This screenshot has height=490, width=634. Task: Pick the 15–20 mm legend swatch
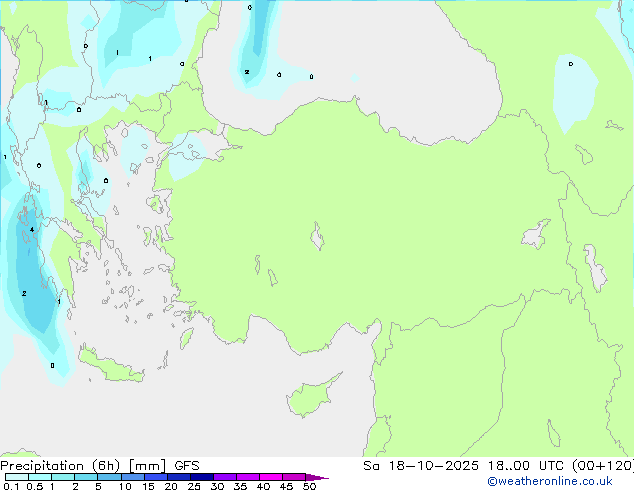pyautogui.click(x=156, y=477)
